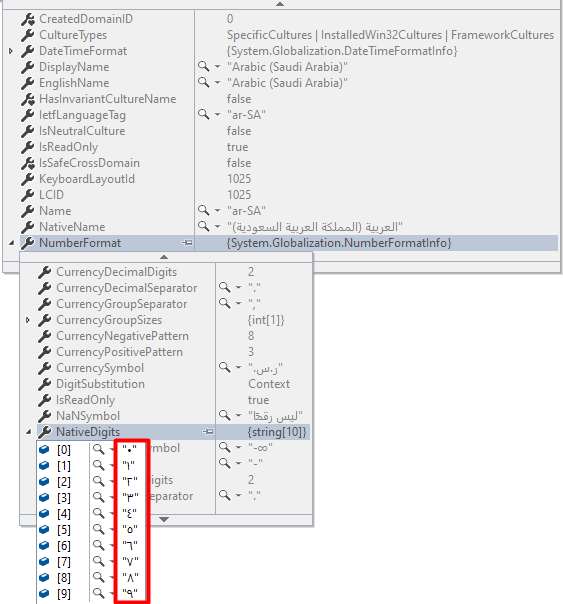The image size is (563, 604).
Task: Select array element [8] row
Action: click(x=92, y=577)
